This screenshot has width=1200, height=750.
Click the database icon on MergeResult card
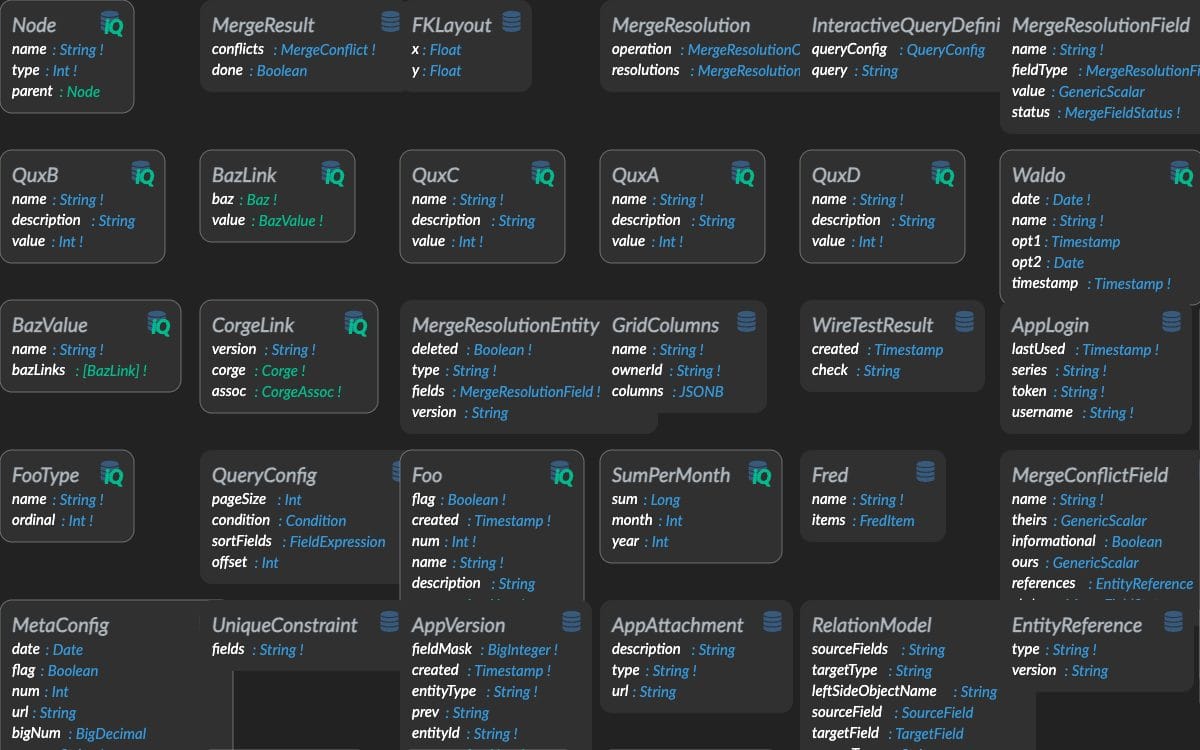pyautogui.click(x=390, y=21)
